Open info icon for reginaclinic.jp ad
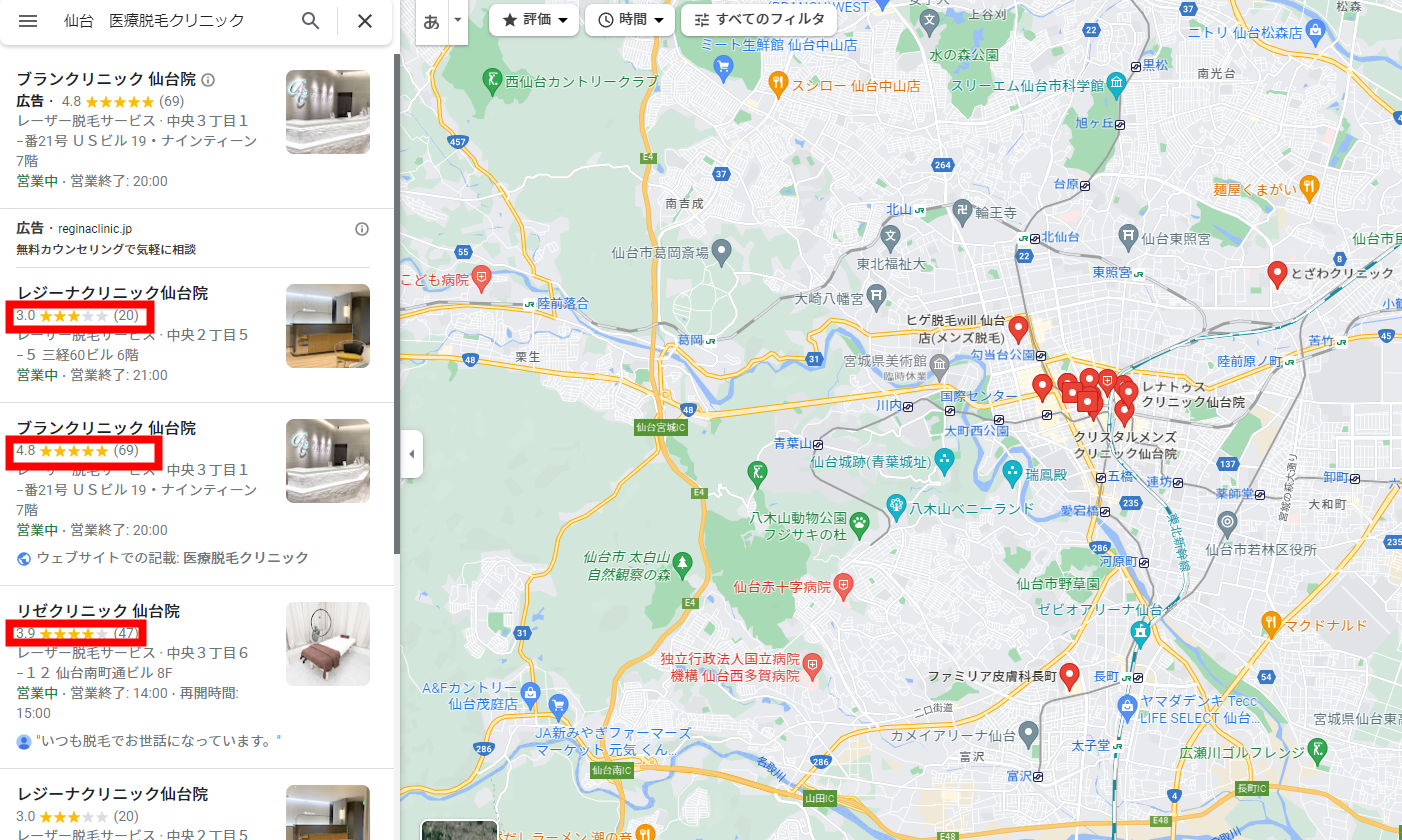 pyautogui.click(x=362, y=229)
